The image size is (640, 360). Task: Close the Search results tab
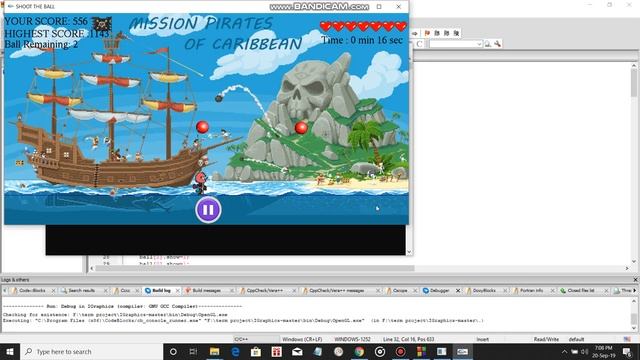105,291
